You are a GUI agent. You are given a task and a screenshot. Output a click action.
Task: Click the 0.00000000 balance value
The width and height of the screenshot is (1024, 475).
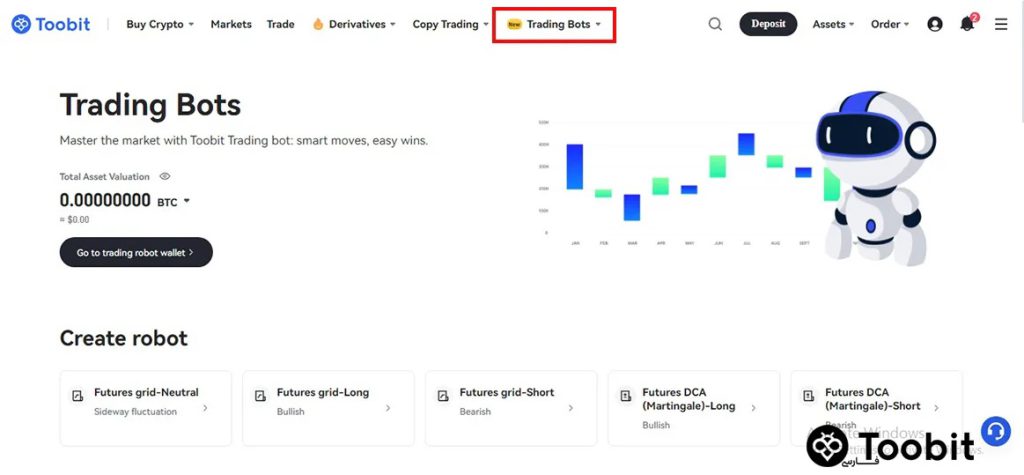point(105,201)
